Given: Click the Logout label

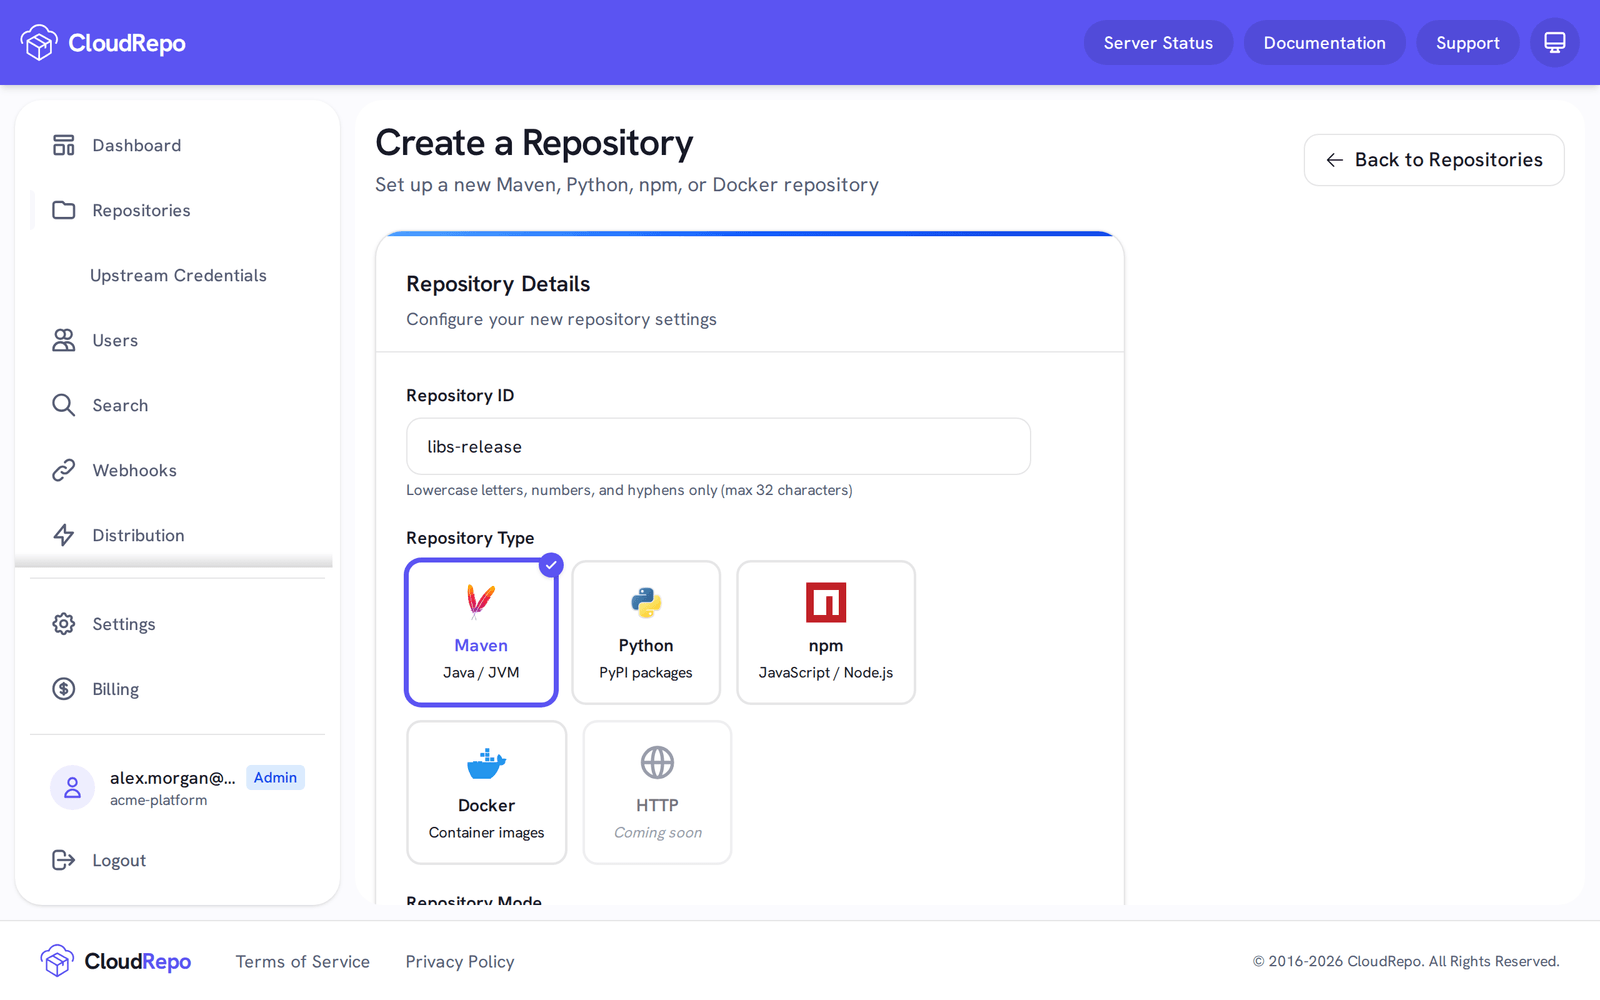Looking at the screenshot, I should (119, 860).
